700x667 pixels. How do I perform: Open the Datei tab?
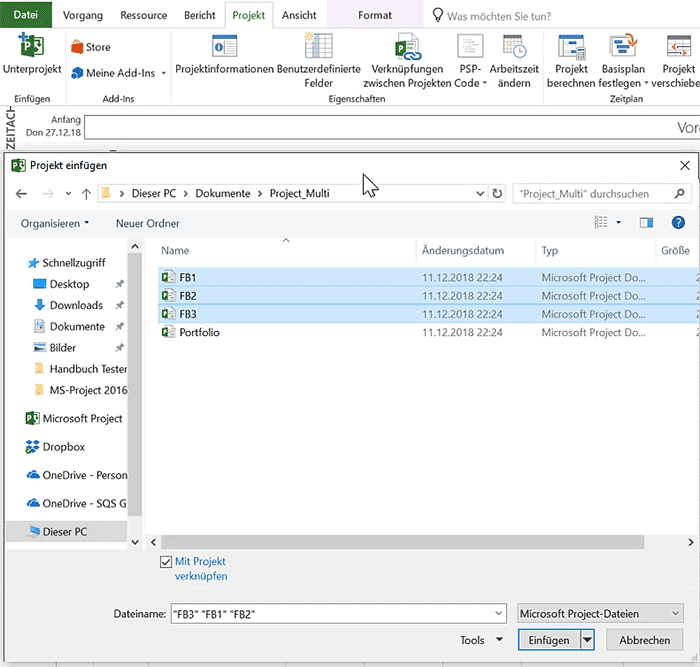click(x=27, y=16)
